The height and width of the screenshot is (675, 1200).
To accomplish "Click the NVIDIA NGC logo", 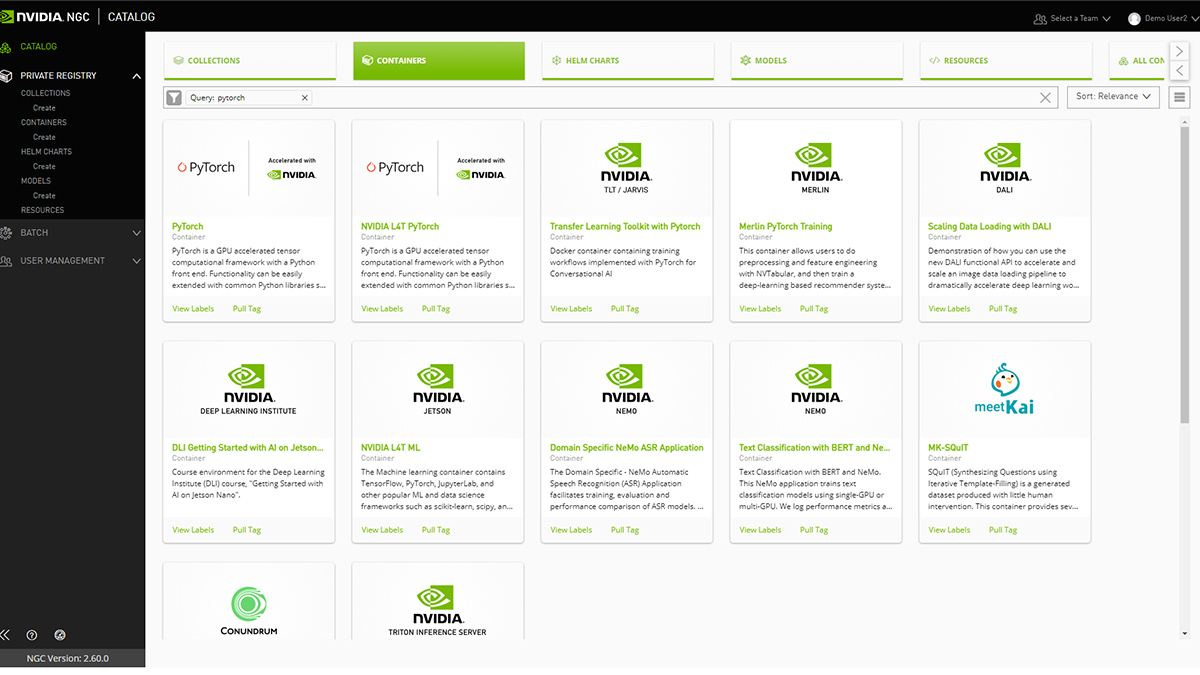I will pyautogui.click(x=48, y=15).
